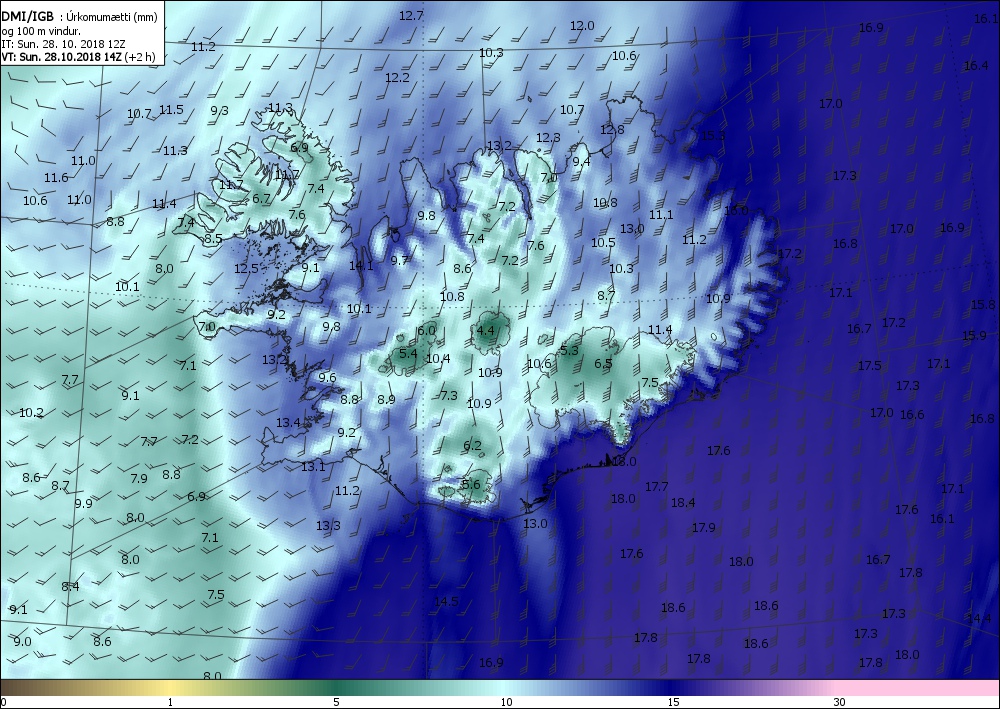
Task: Click the 16.6 value east of Iceland
Action: click(x=912, y=414)
